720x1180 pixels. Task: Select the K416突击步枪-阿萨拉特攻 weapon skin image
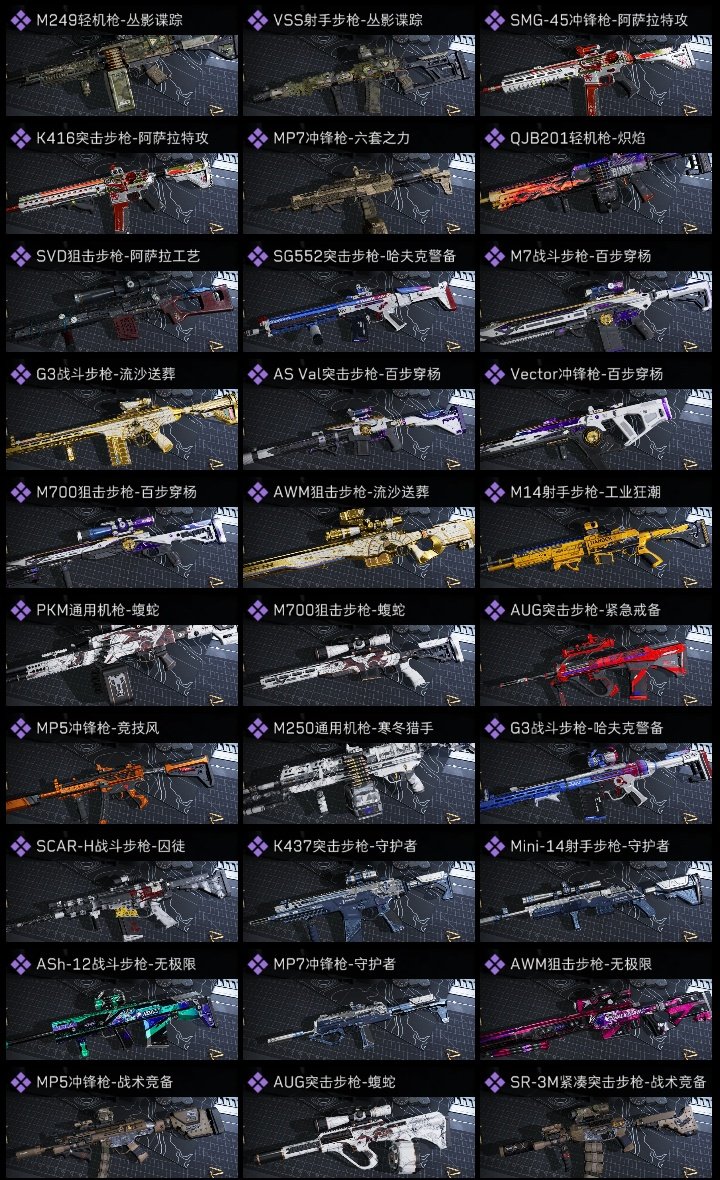122,193
